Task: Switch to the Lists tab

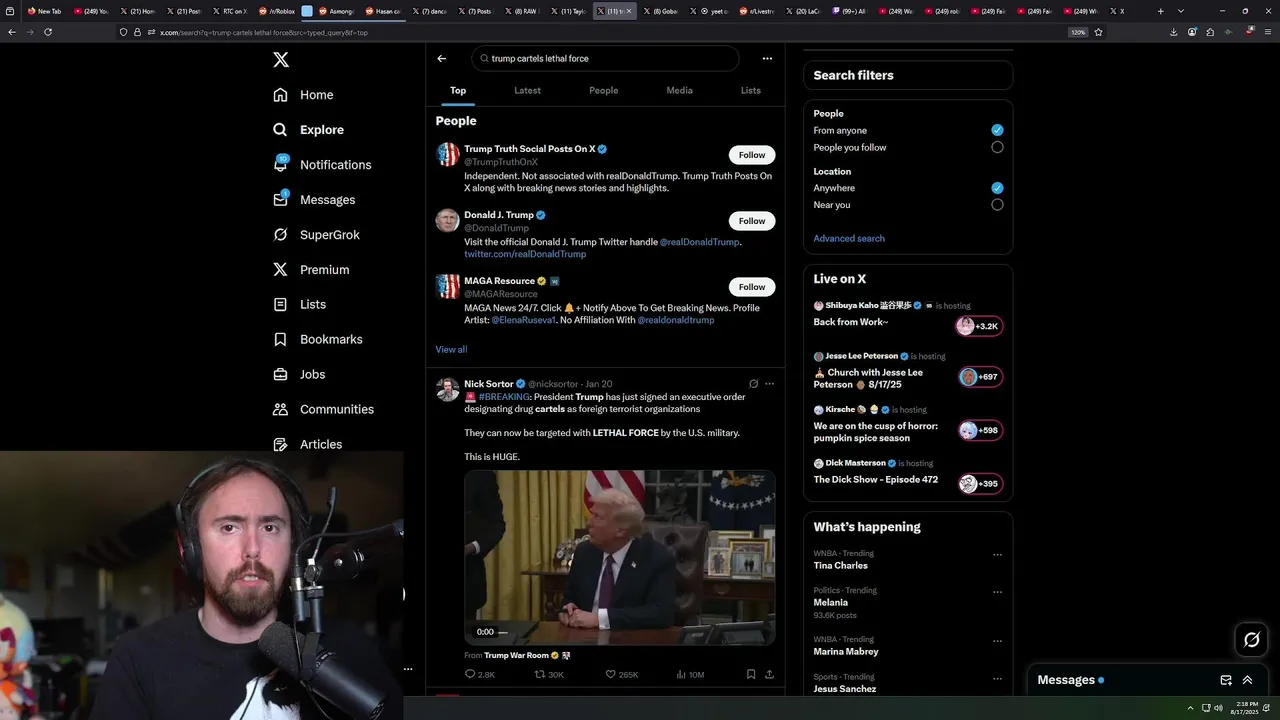Action: tap(750, 90)
